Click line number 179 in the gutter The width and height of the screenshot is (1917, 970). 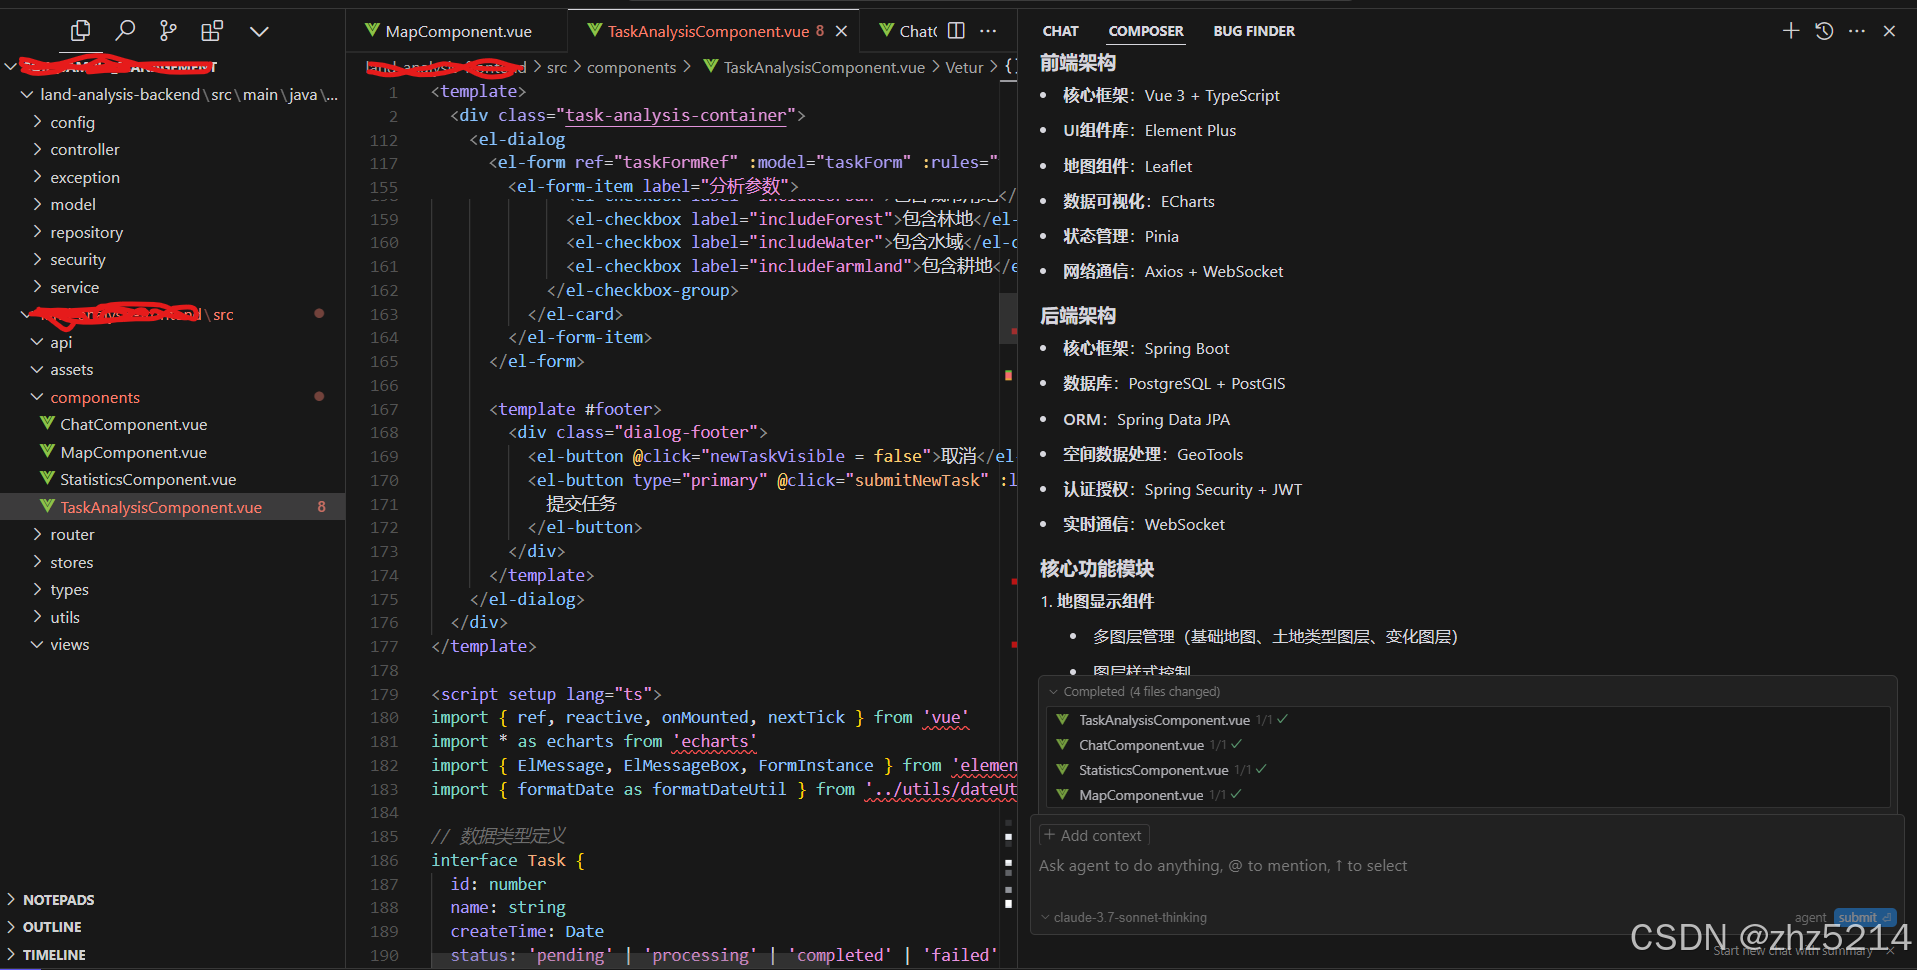click(x=384, y=694)
